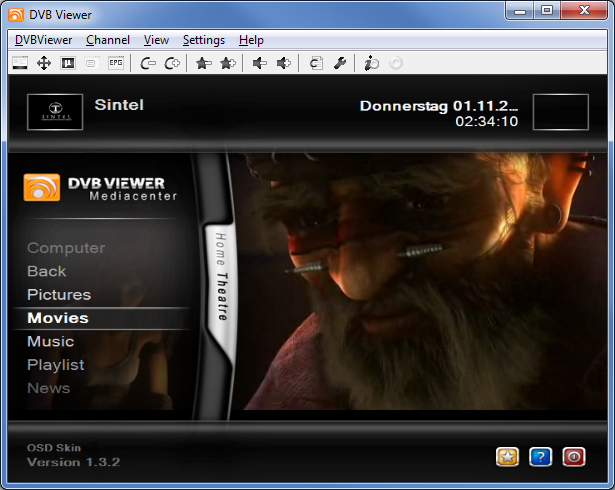The image size is (615, 490).
Task: Click the previous channel (C minus) icon
Action: [x=148, y=63]
